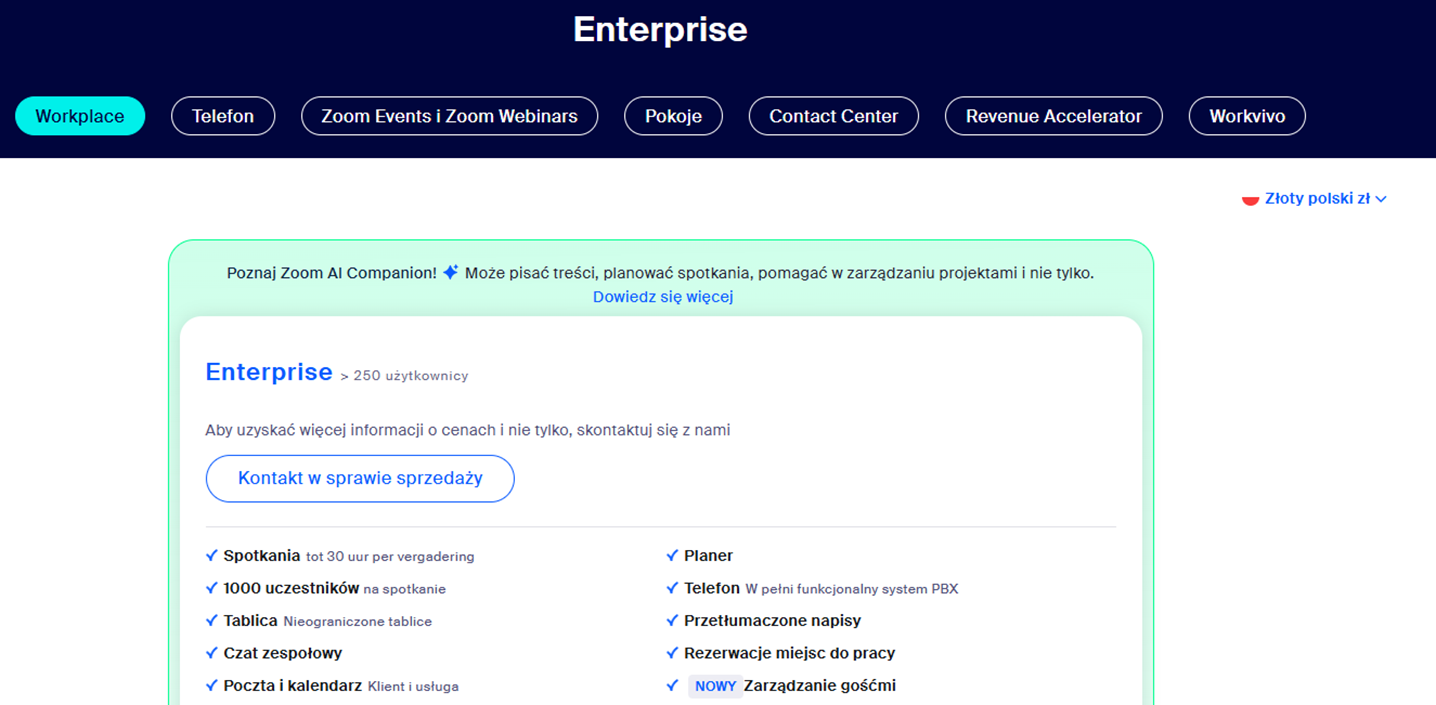Image resolution: width=1436 pixels, height=705 pixels.
Task: Click the Polish flag icon
Action: click(x=1250, y=199)
